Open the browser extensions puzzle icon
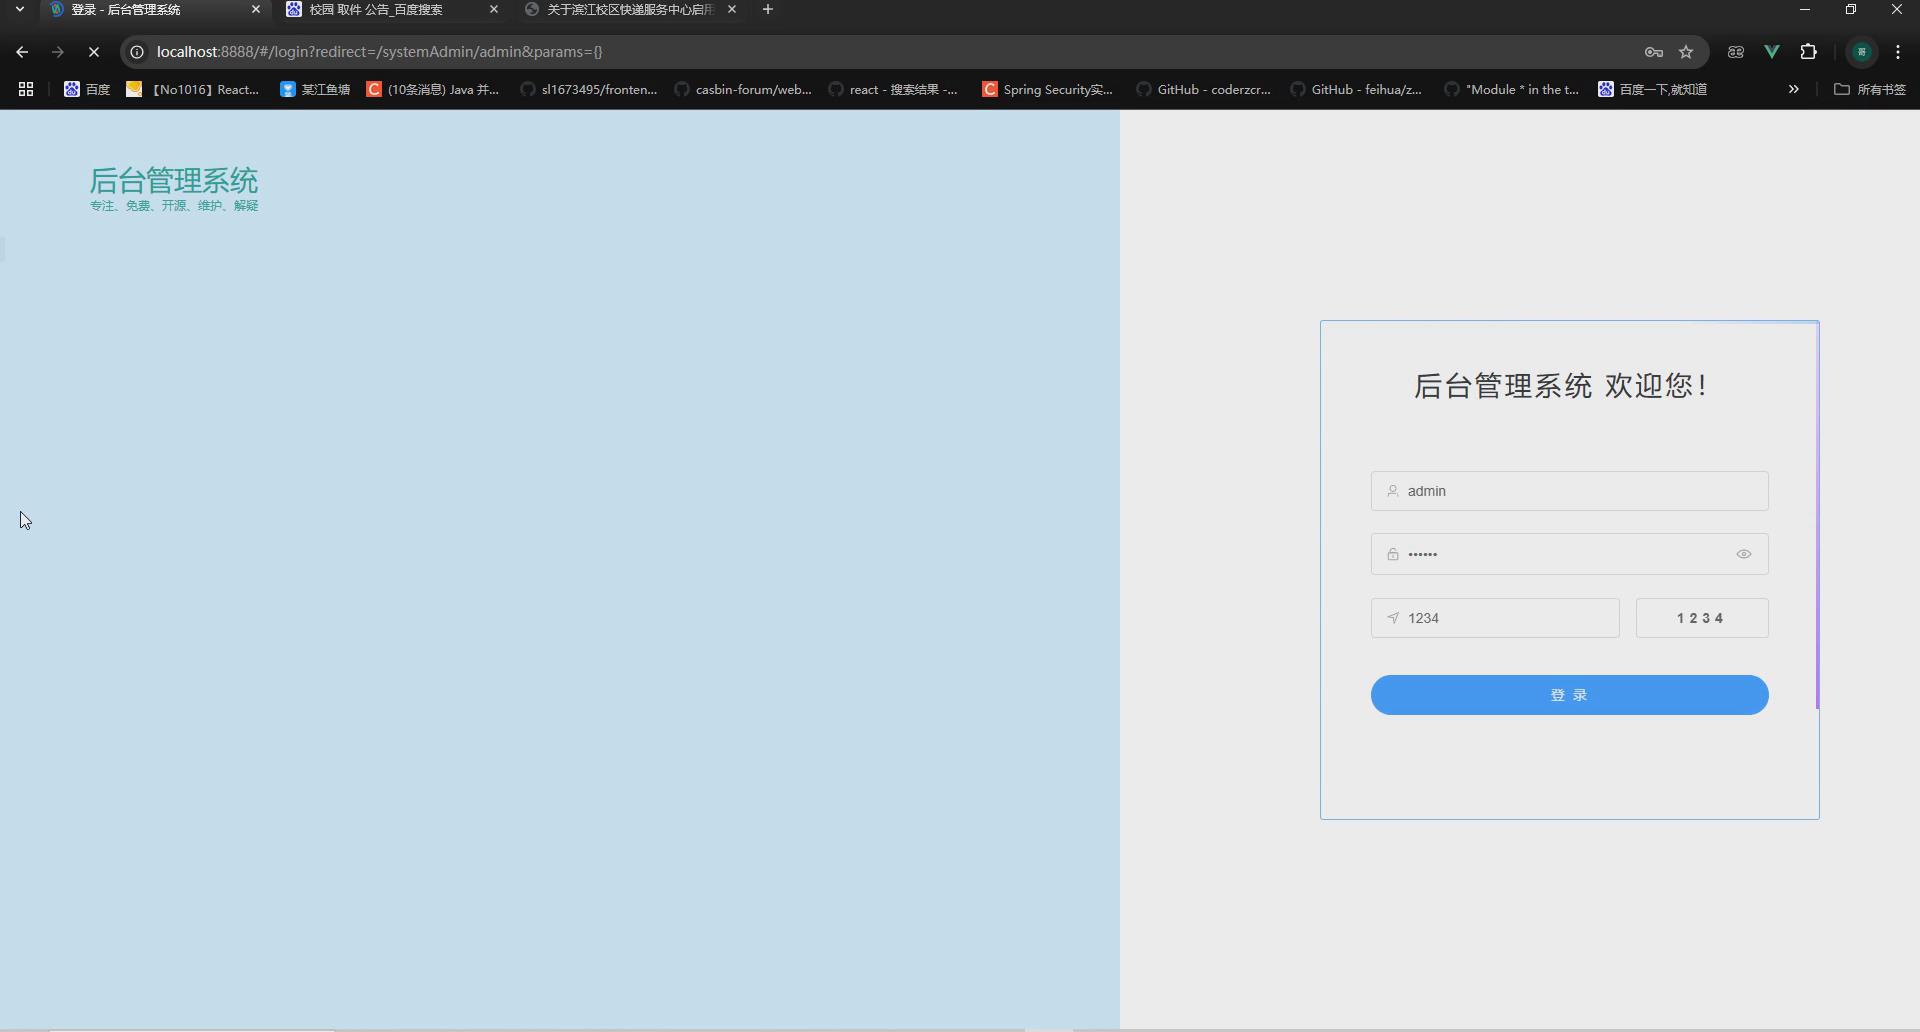Screen dimensions: 1920x1032 coord(1810,51)
